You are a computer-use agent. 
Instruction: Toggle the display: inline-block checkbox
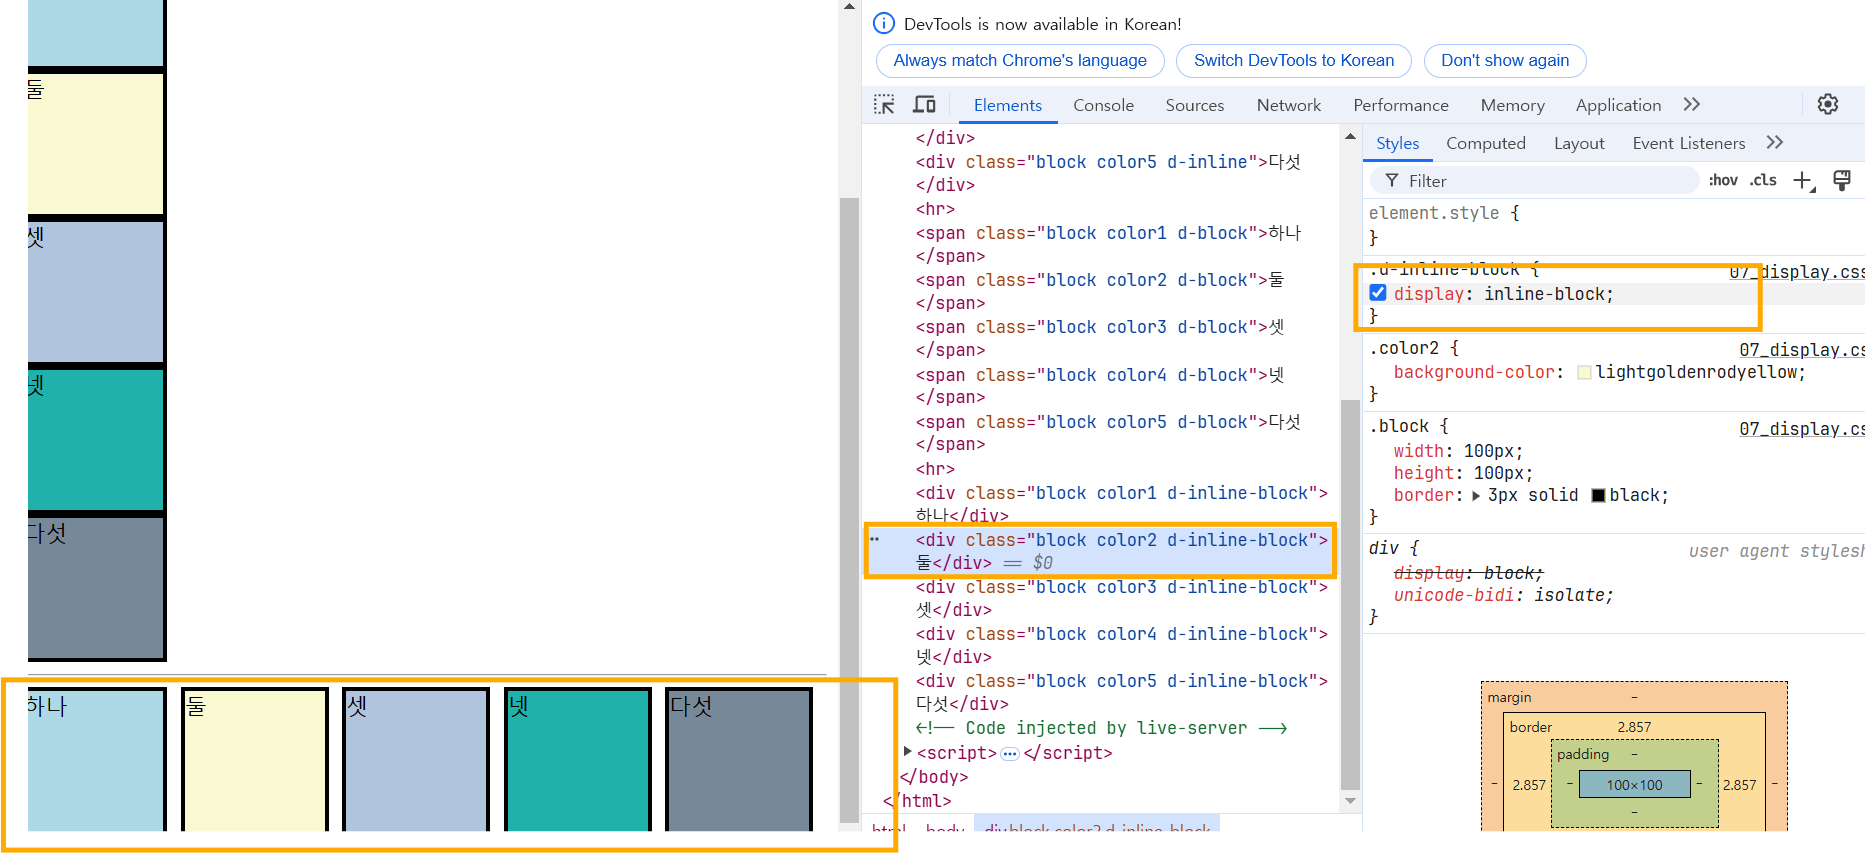[x=1378, y=293]
